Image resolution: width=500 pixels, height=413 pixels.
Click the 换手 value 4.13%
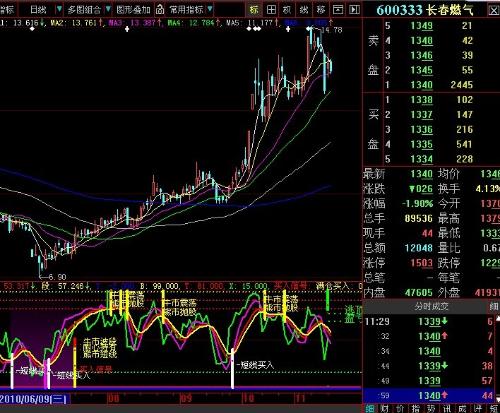click(x=487, y=189)
